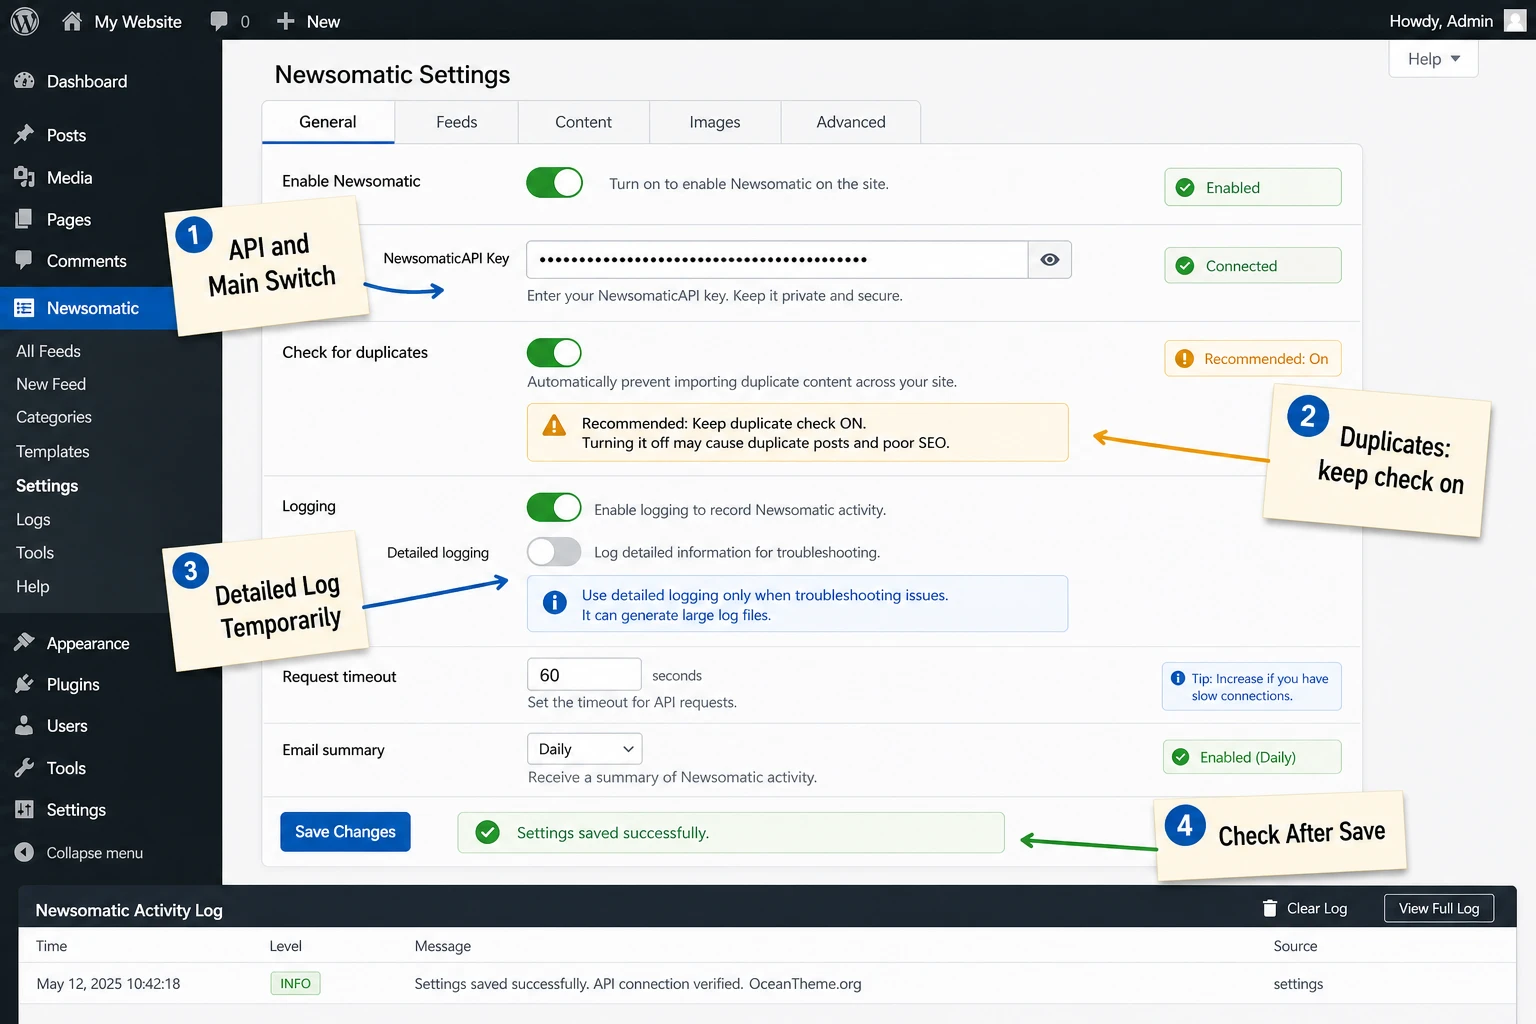The width and height of the screenshot is (1536, 1024).
Task: Open the Templates submenu link
Action: click(53, 452)
